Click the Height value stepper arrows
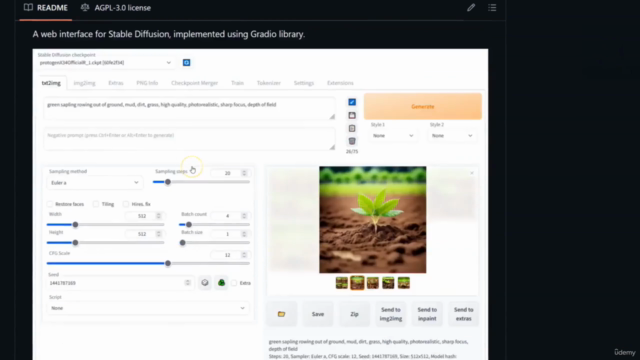This screenshot has height=360, width=640. 159,234
